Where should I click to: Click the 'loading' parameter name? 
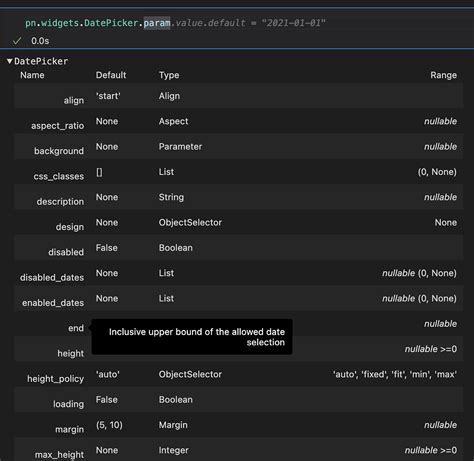click(x=69, y=404)
